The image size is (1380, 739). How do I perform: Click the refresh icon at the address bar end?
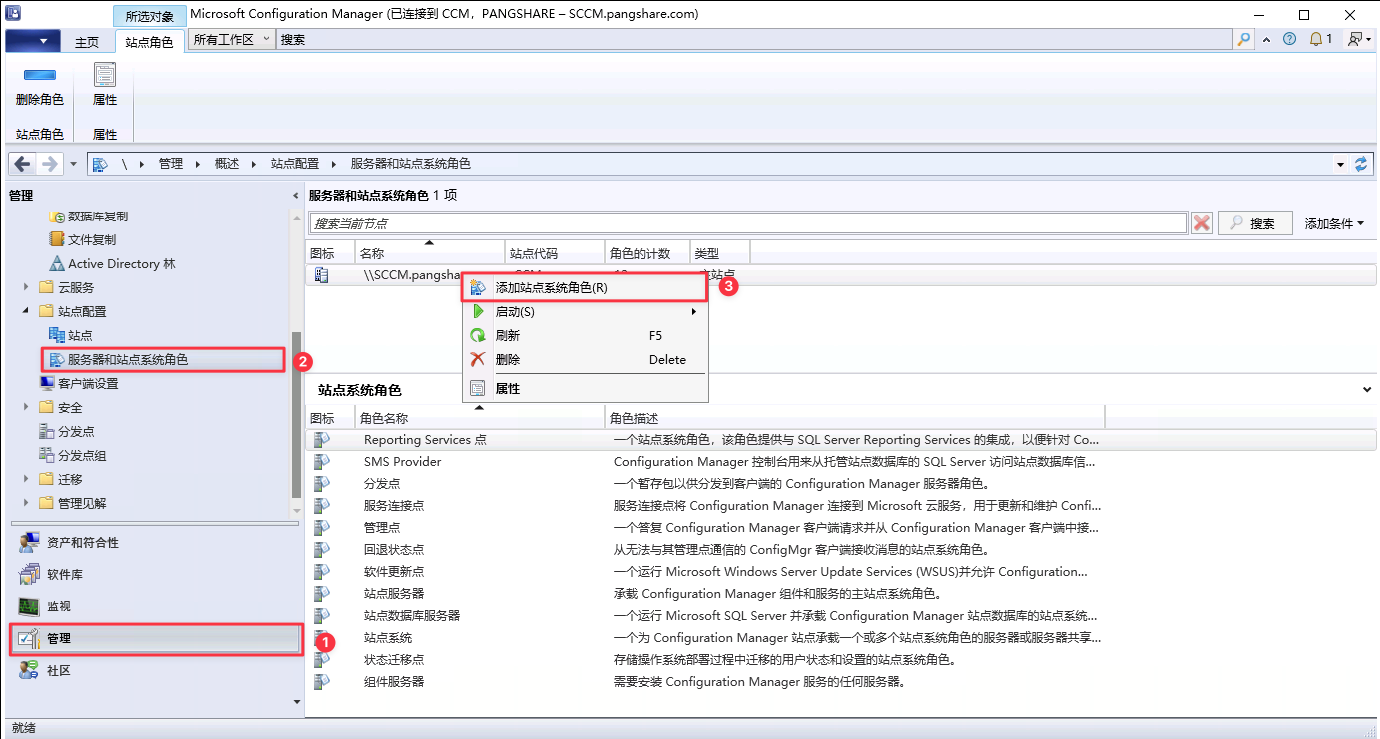point(1361,164)
